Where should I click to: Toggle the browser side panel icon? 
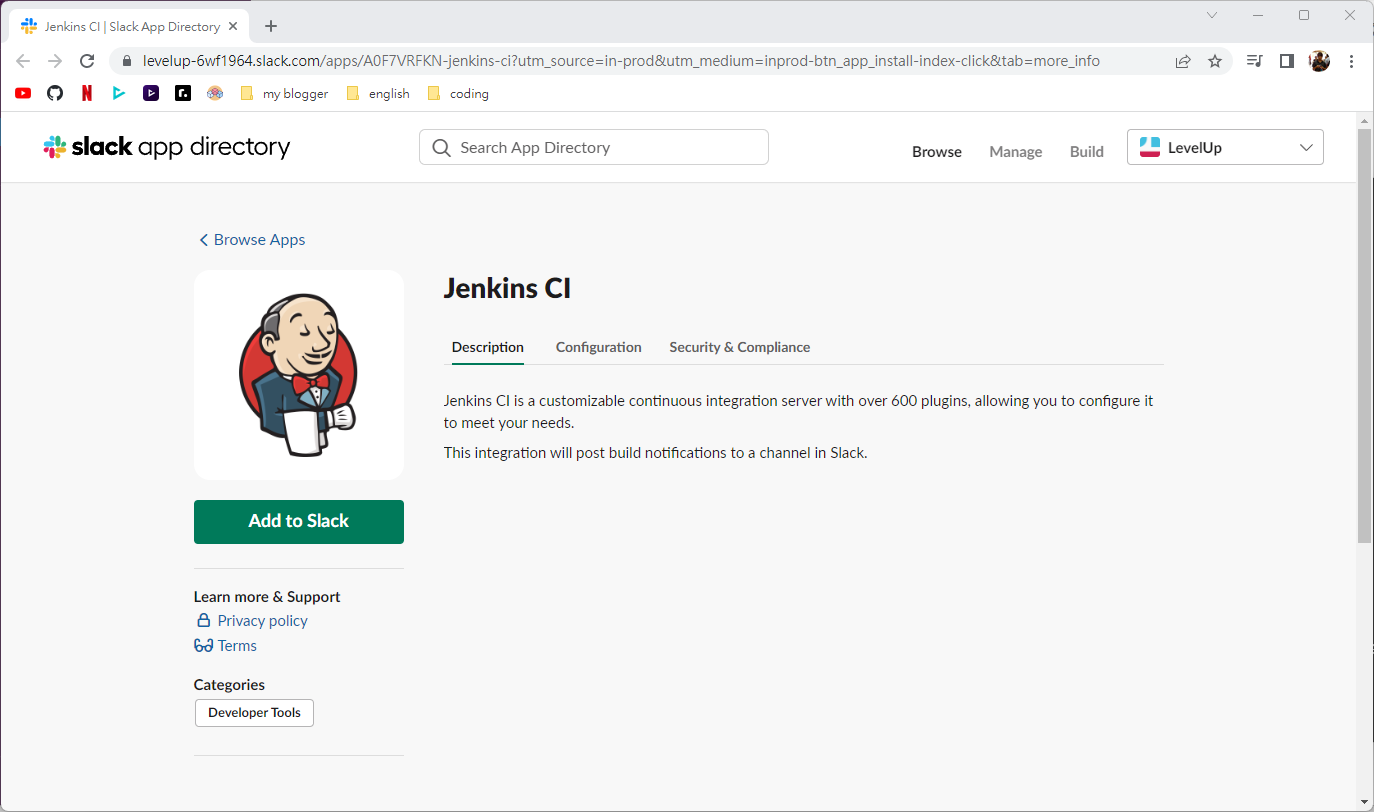pos(1287,61)
